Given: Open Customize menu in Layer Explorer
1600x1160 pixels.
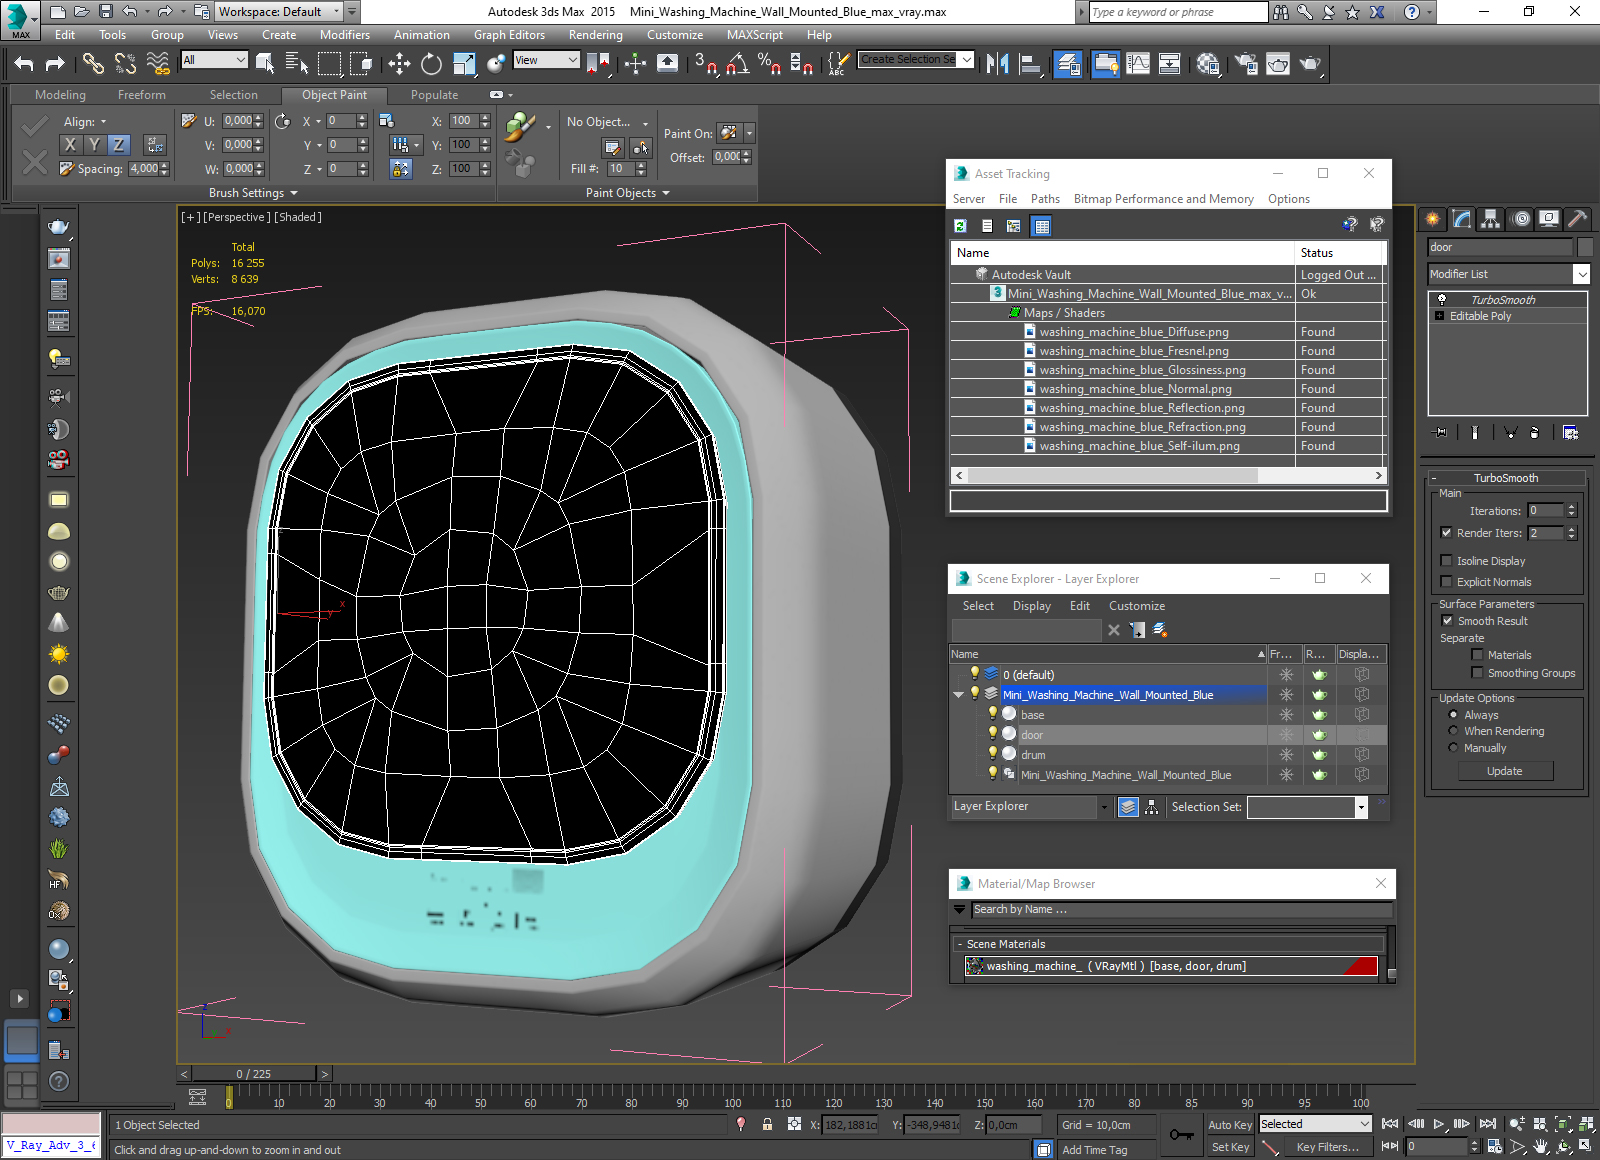Looking at the screenshot, I should click(1137, 606).
